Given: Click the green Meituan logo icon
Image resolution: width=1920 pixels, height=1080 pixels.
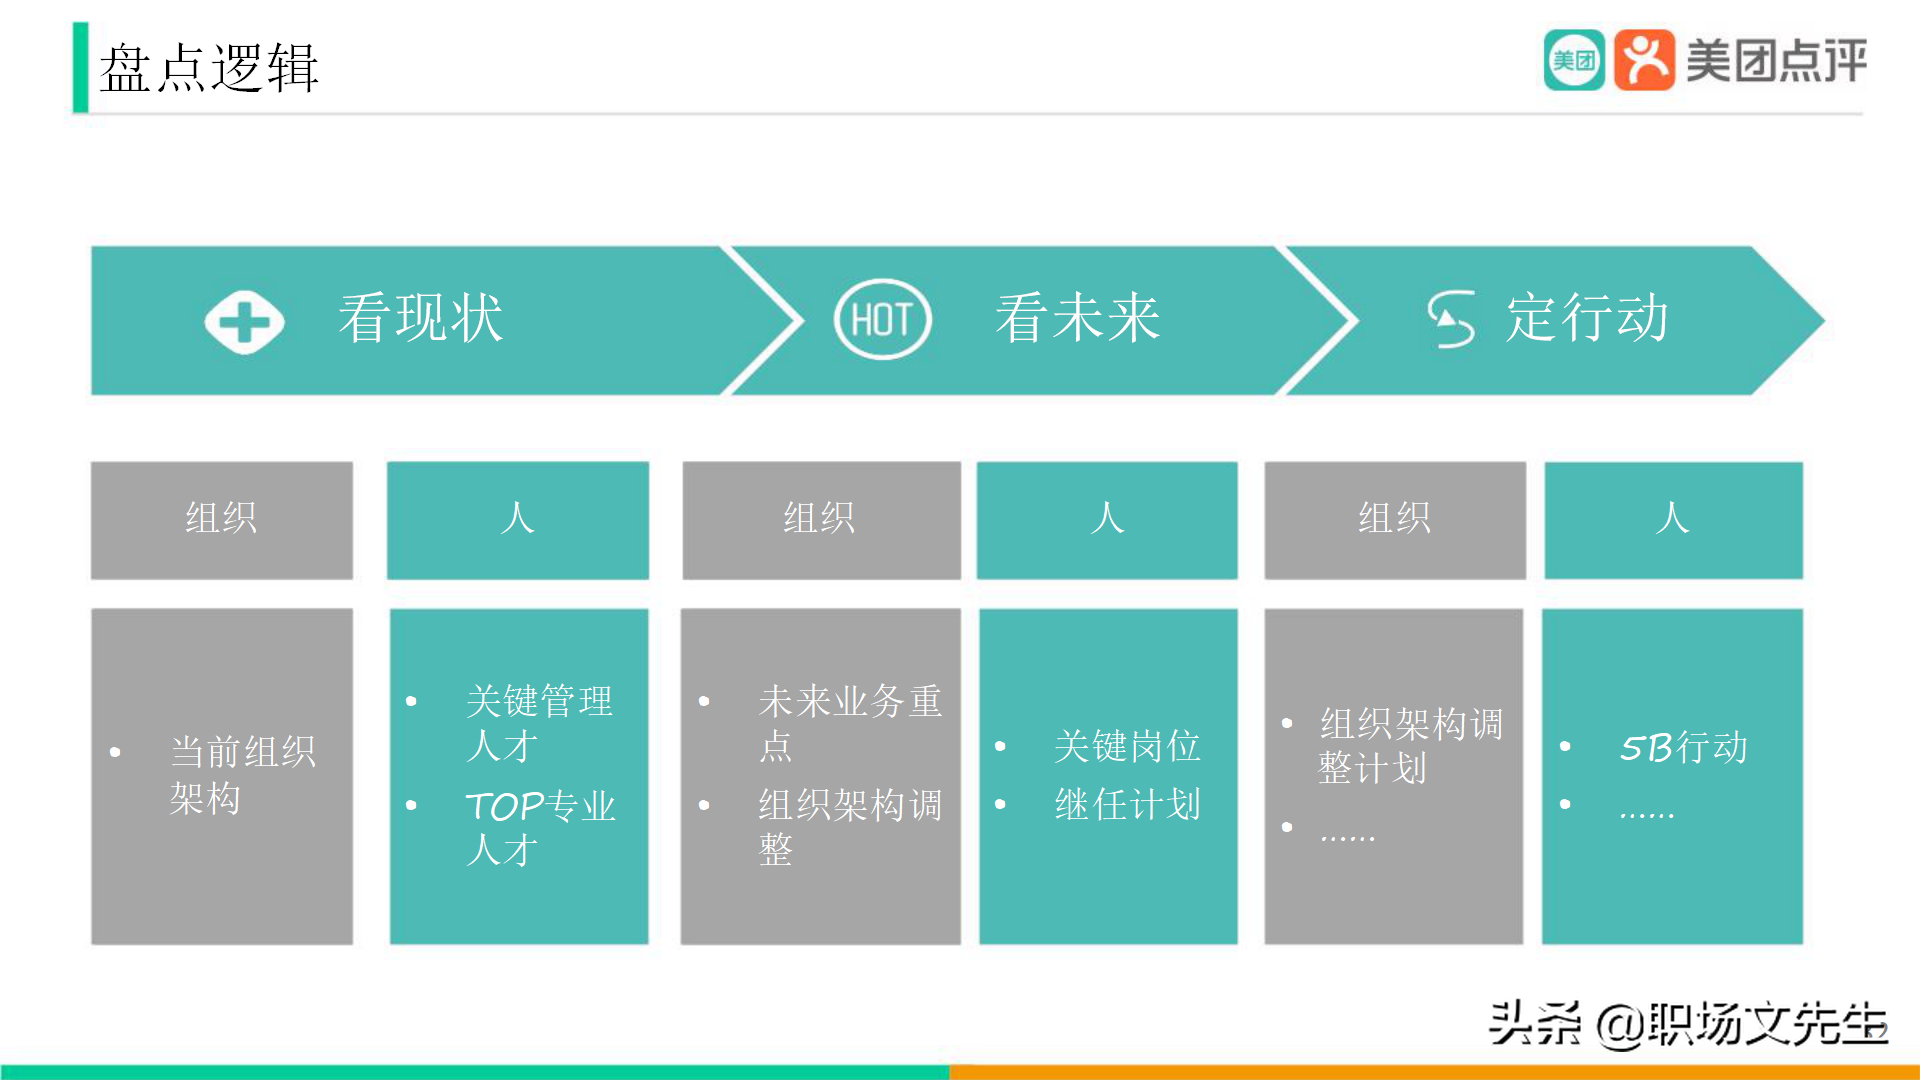Looking at the screenshot, I should click(1574, 61).
